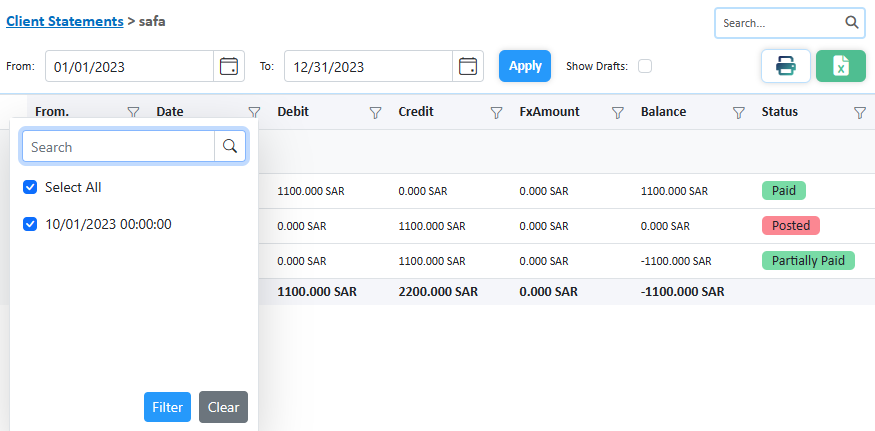Open the Status column filter
Viewport: 875px width, 431px height.
tap(859, 113)
